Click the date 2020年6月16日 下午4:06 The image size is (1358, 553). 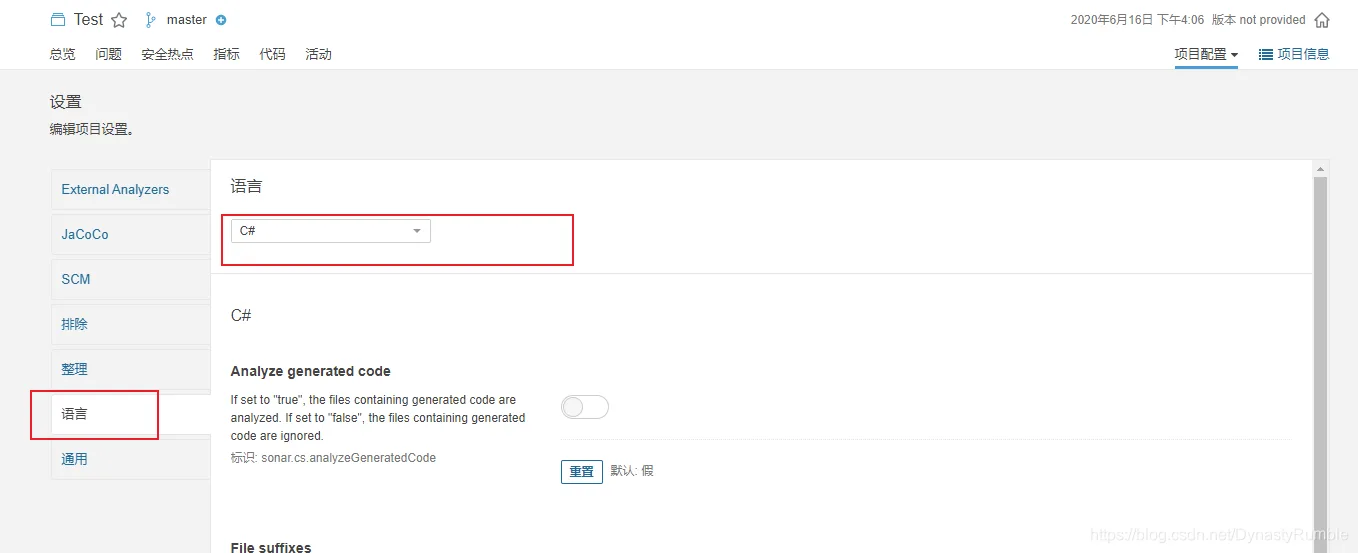pos(1137,20)
